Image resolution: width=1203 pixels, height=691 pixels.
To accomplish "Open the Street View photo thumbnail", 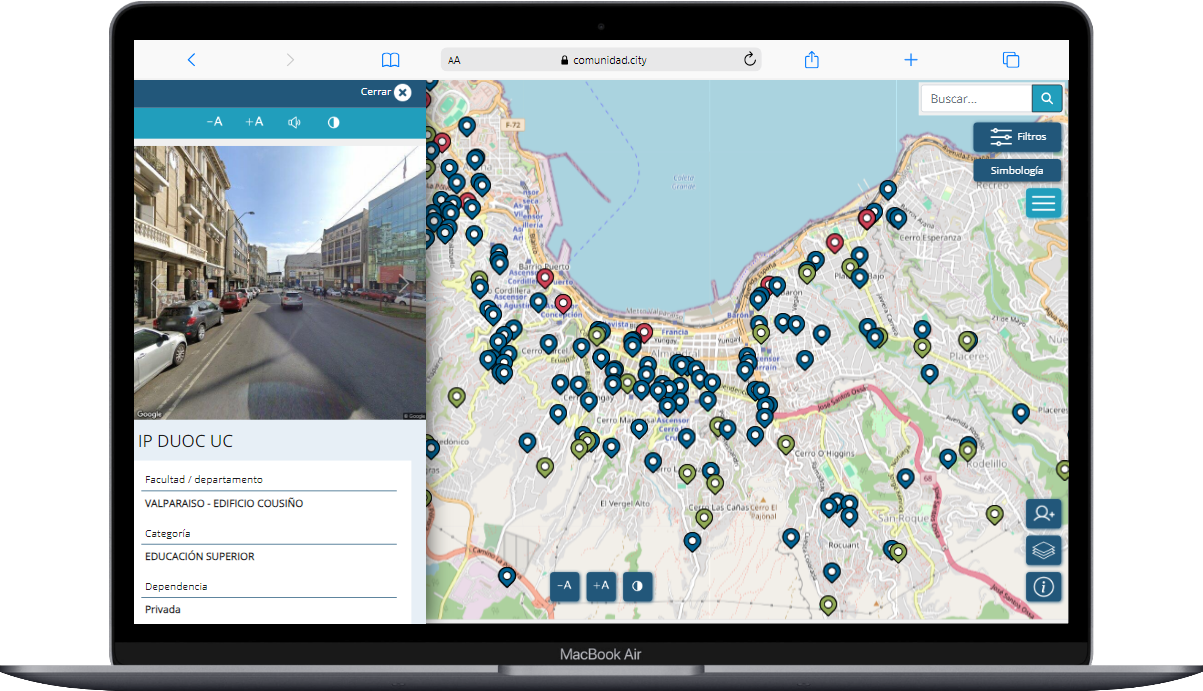I will click(280, 283).
